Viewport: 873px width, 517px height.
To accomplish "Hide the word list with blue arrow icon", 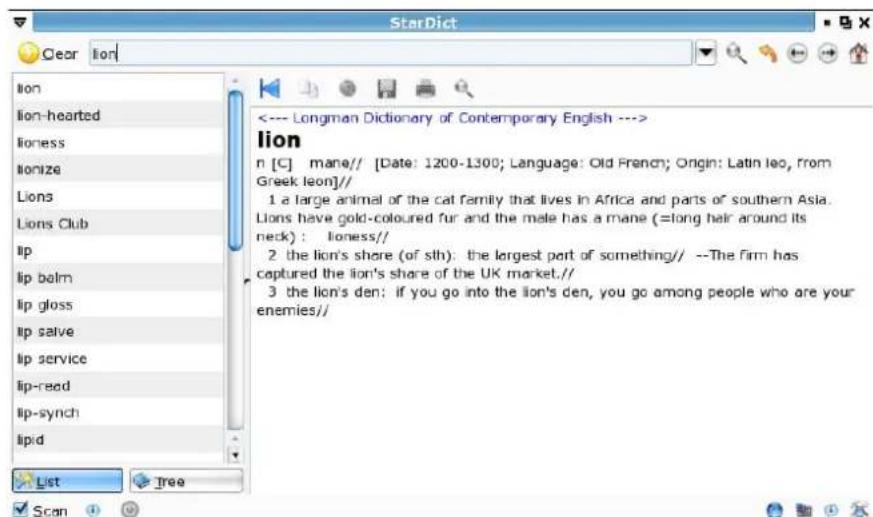I will [270, 88].
